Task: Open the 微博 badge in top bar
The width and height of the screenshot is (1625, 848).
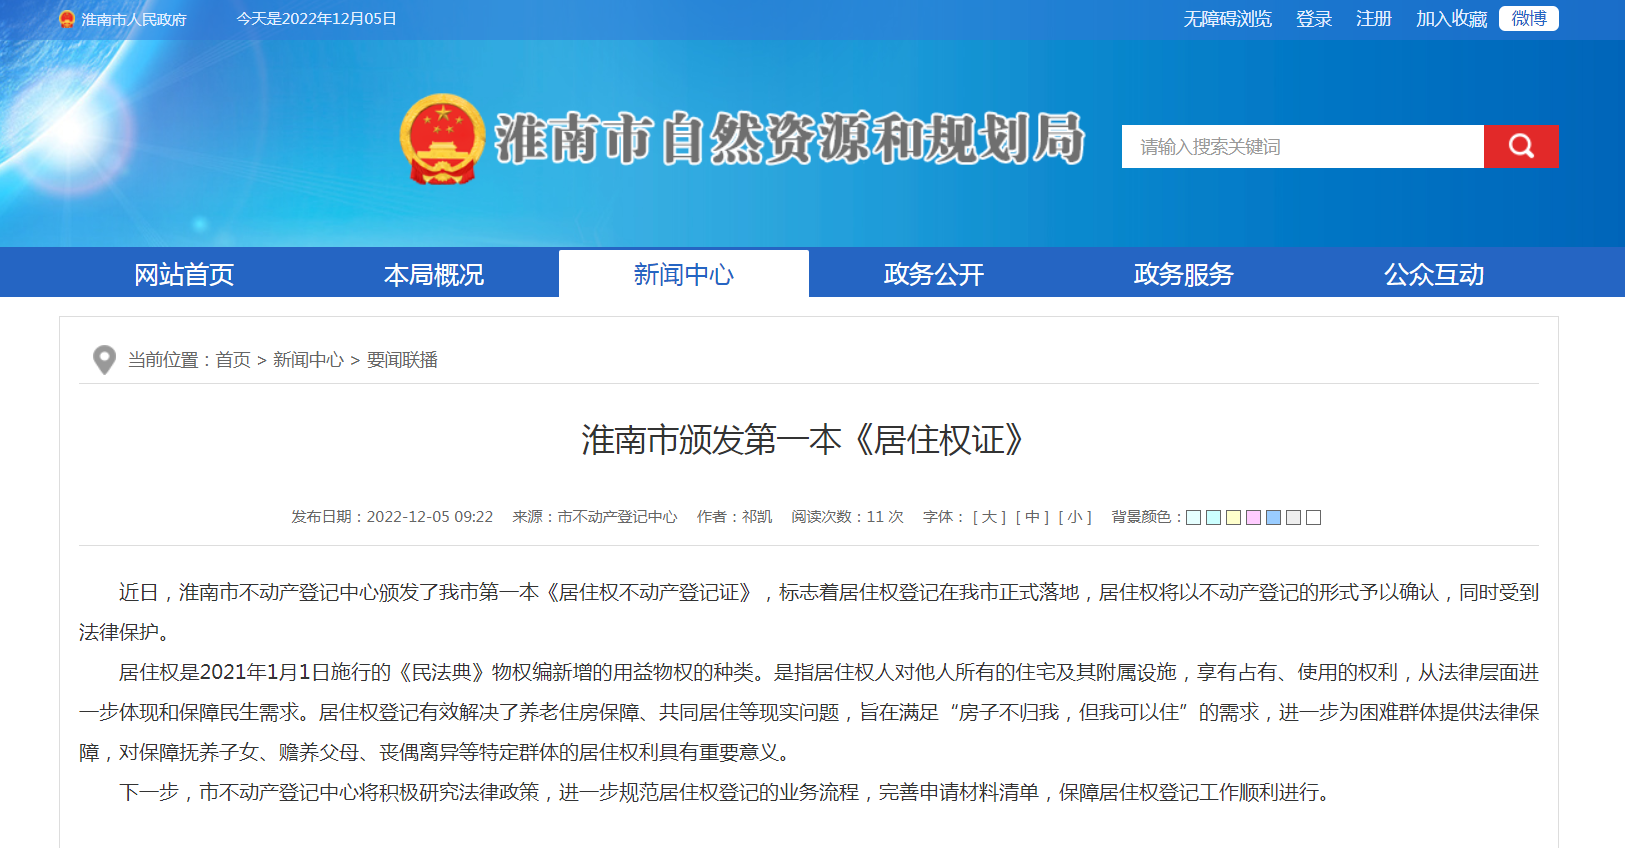Action: tap(1528, 19)
